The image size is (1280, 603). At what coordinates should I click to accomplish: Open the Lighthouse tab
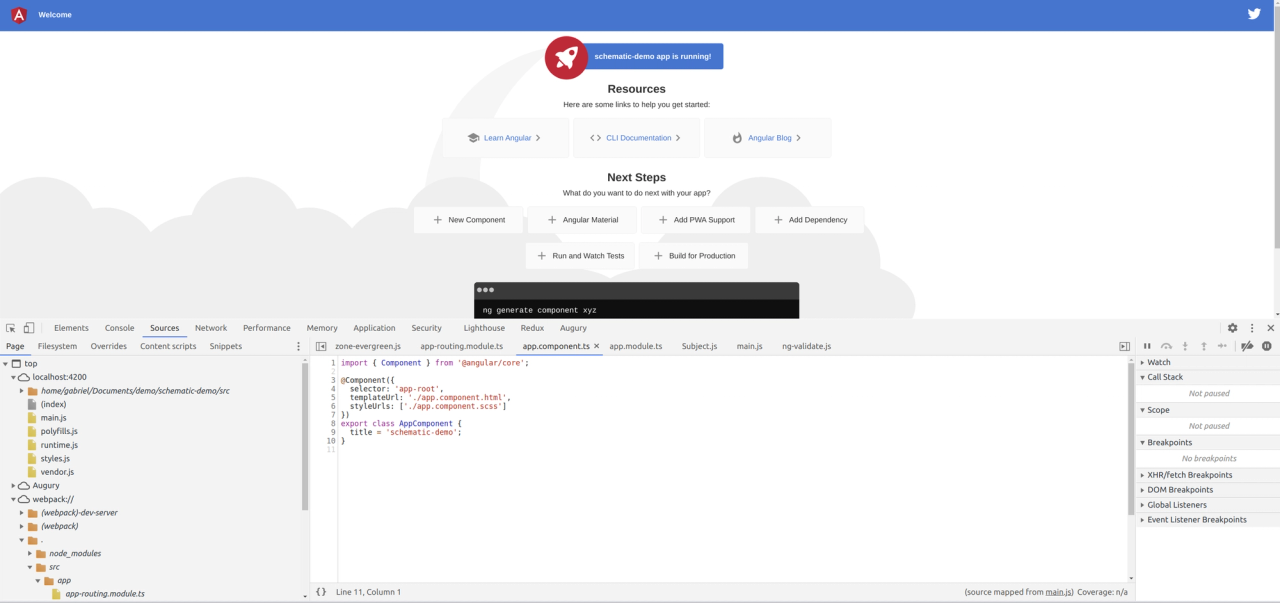pyautogui.click(x=484, y=328)
